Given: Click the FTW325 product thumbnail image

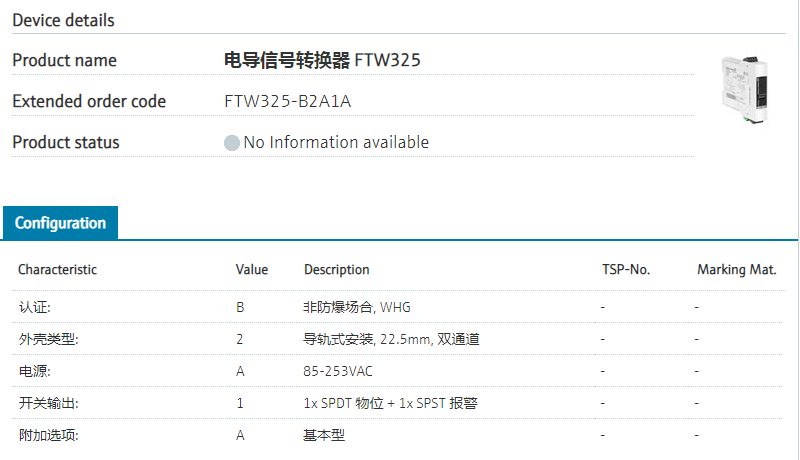Looking at the screenshot, I should [746, 91].
